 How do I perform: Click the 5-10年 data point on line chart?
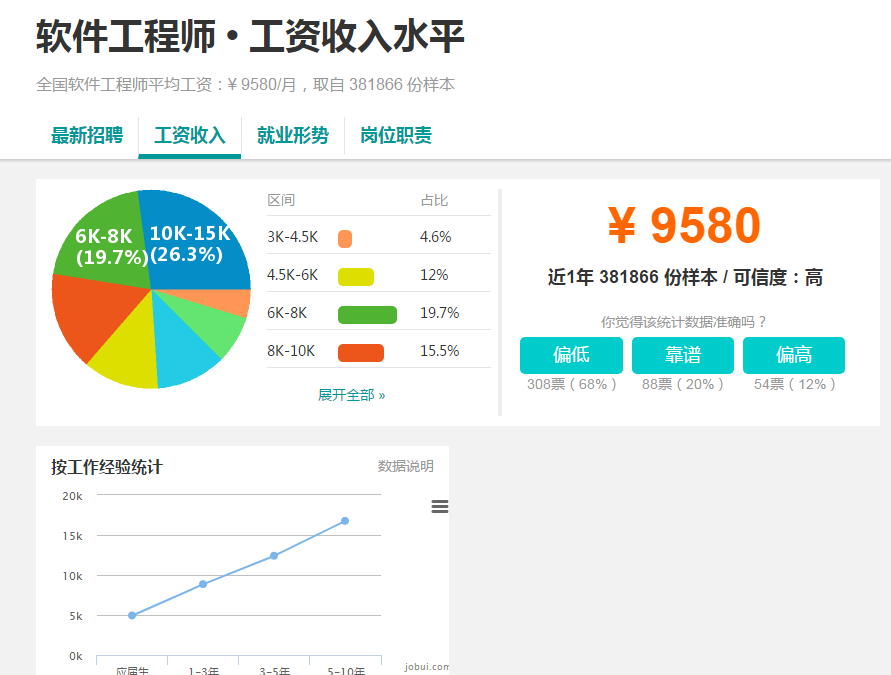click(x=345, y=521)
